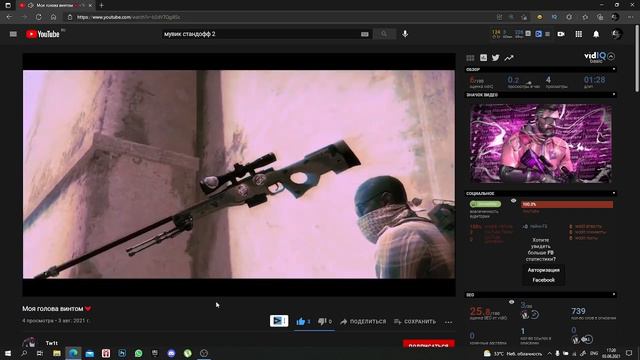Open the YouTube account avatar menu
This screenshot has width=640, height=360.
pos(616,34)
